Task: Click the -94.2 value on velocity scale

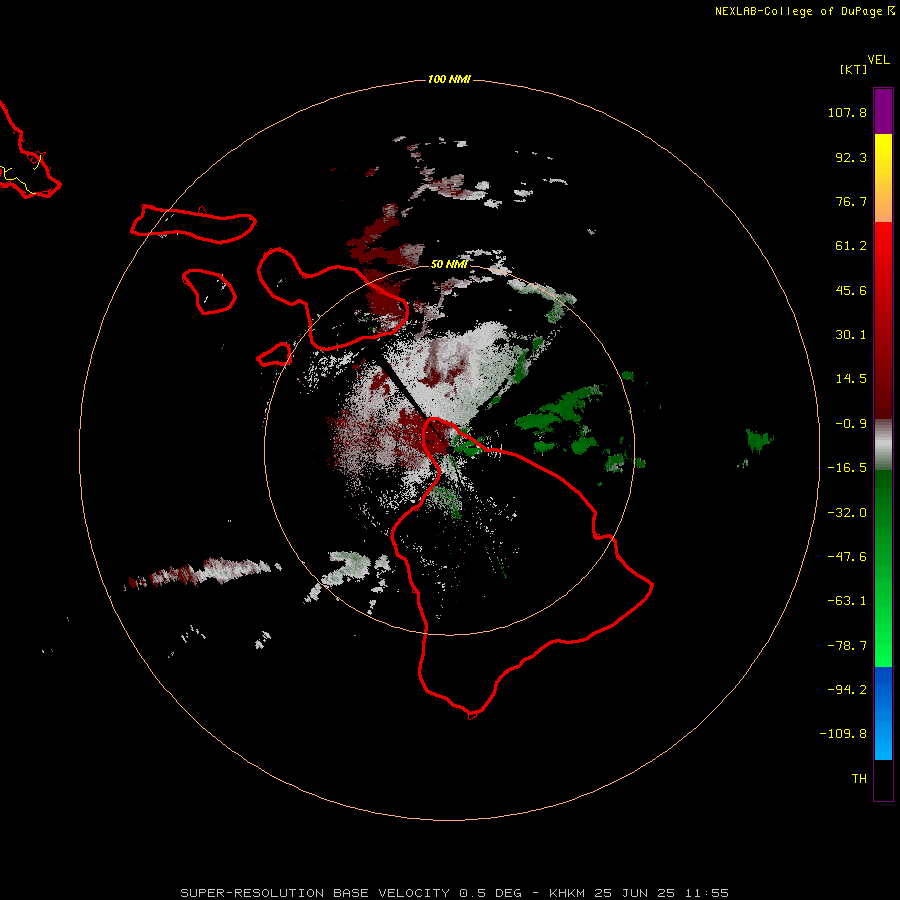Action: [x=847, y=689]
